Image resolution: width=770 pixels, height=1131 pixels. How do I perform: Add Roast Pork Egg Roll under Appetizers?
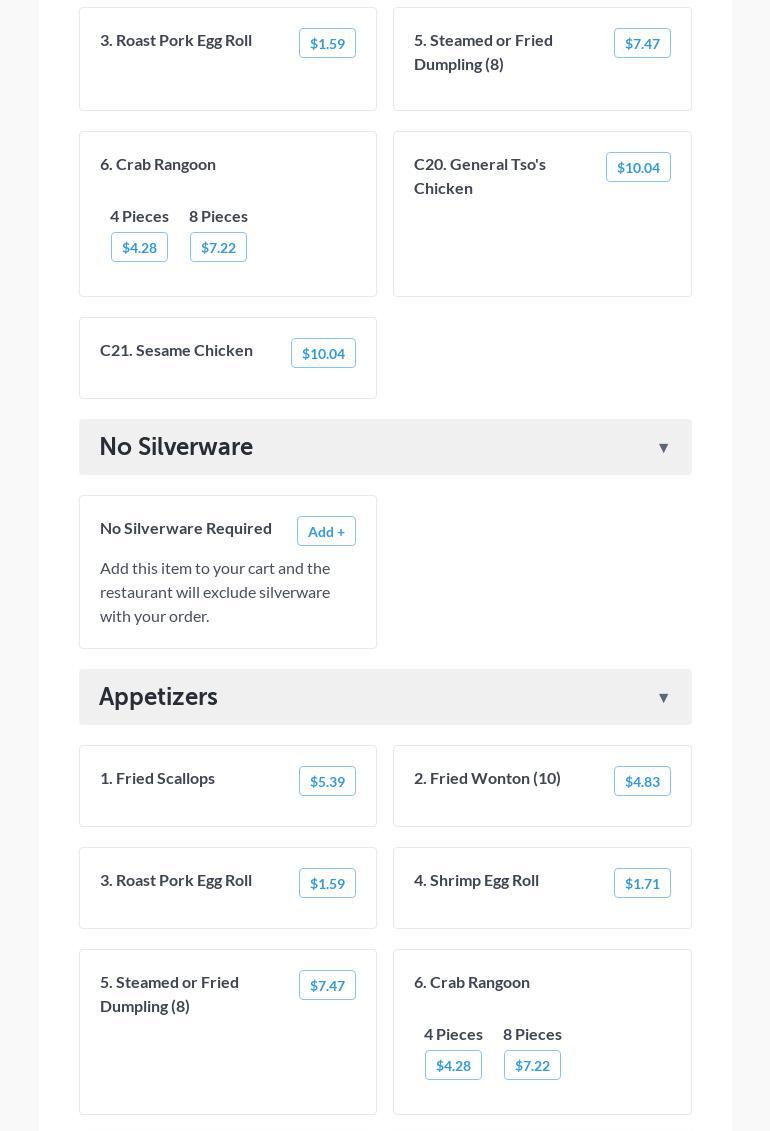pyautogui.click(x=327, y=884)
